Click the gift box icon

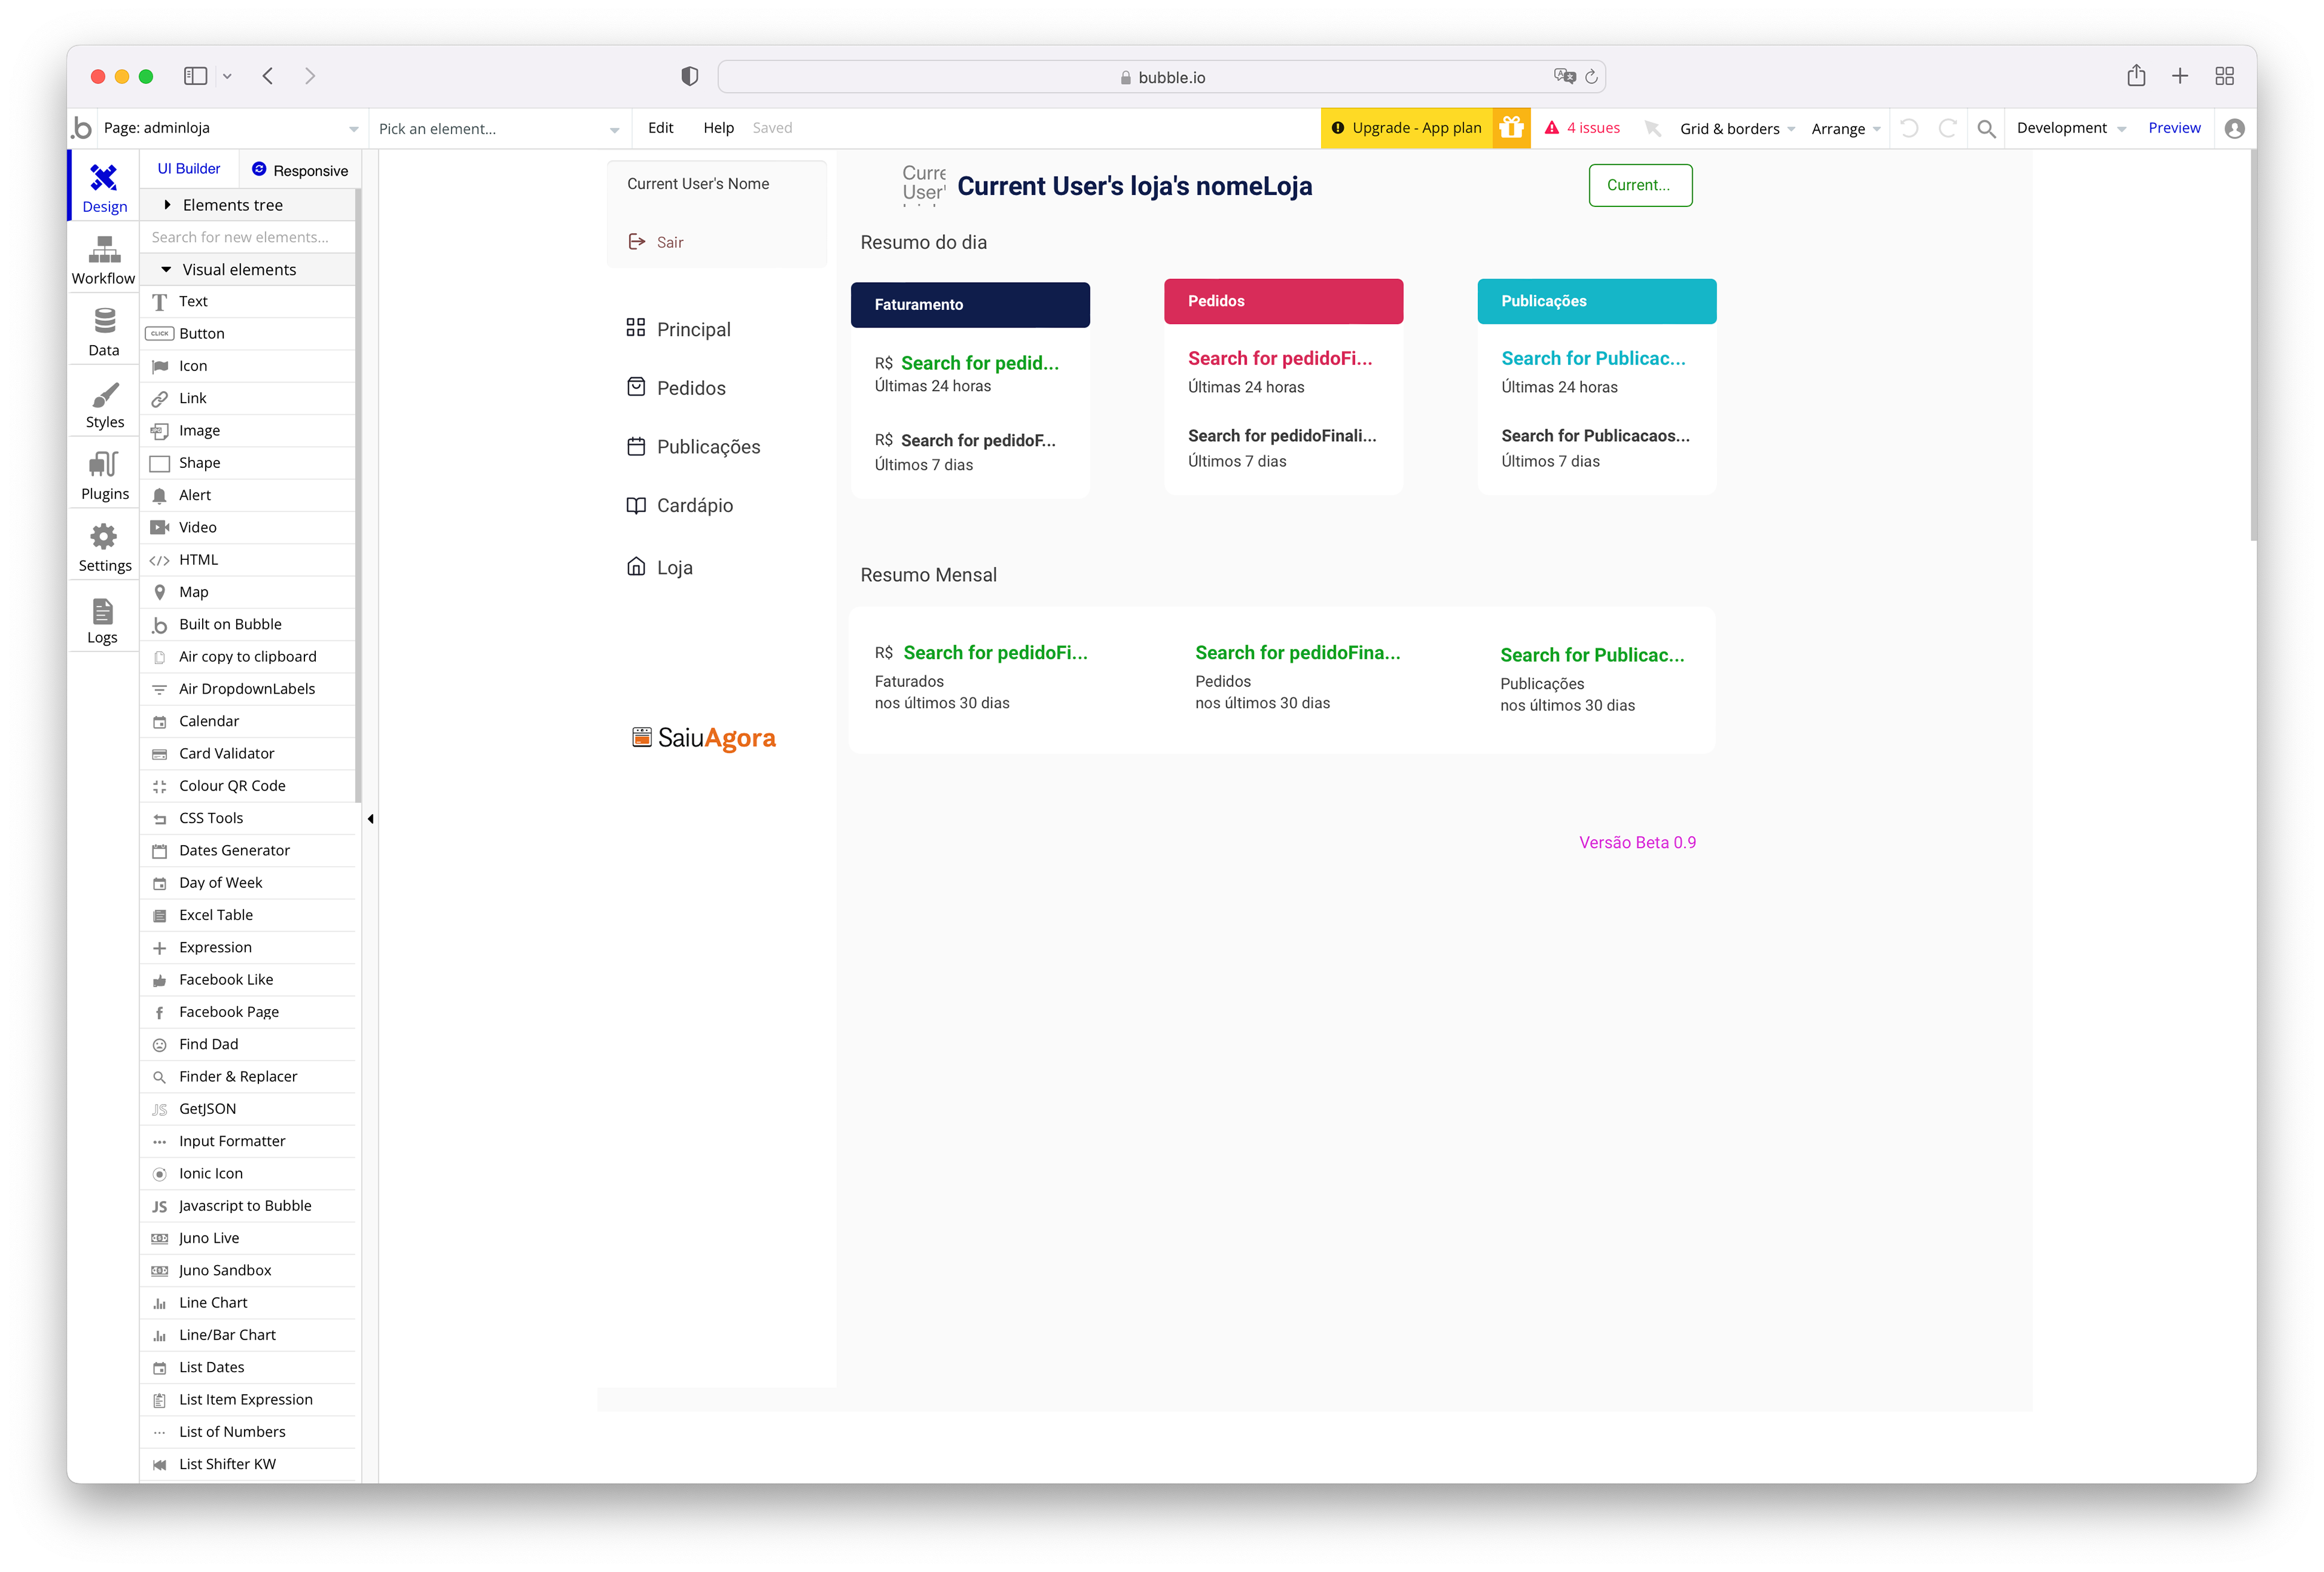(x=1511, y=128)
